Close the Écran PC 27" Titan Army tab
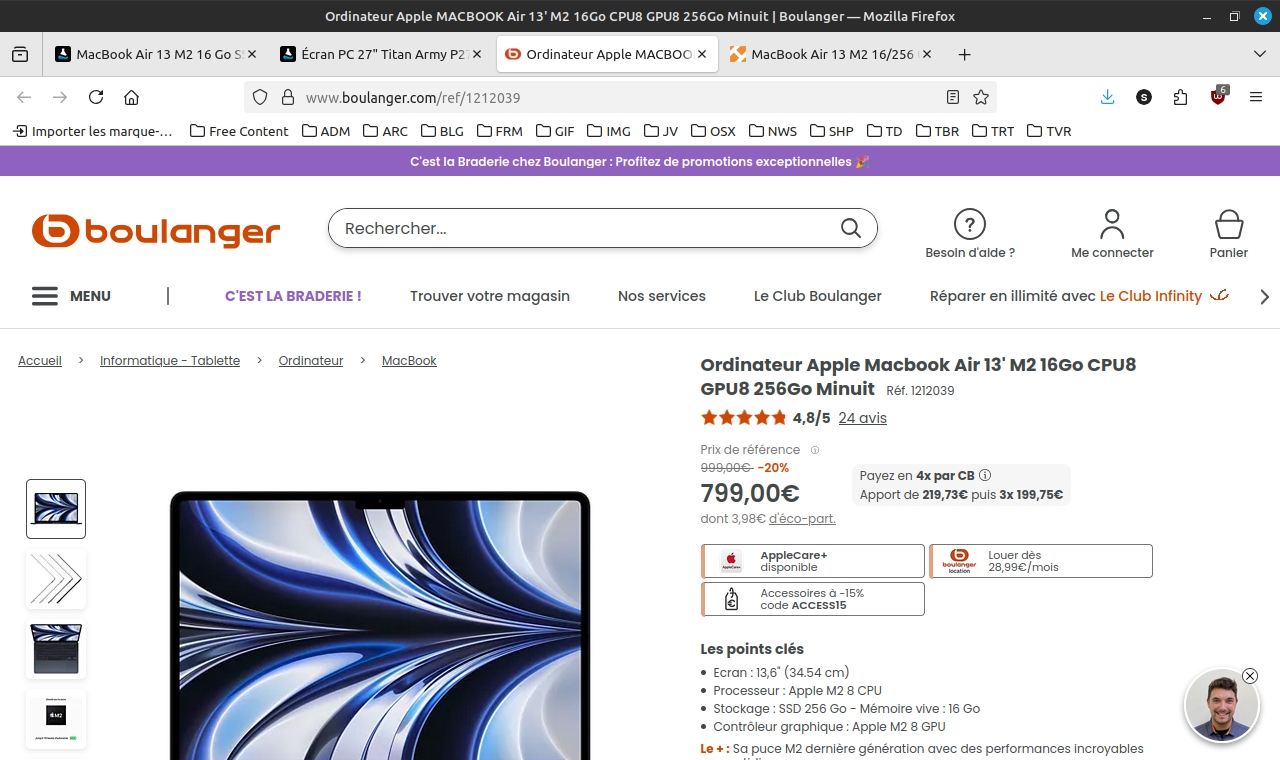The image size is (1280, 760). 477,55
